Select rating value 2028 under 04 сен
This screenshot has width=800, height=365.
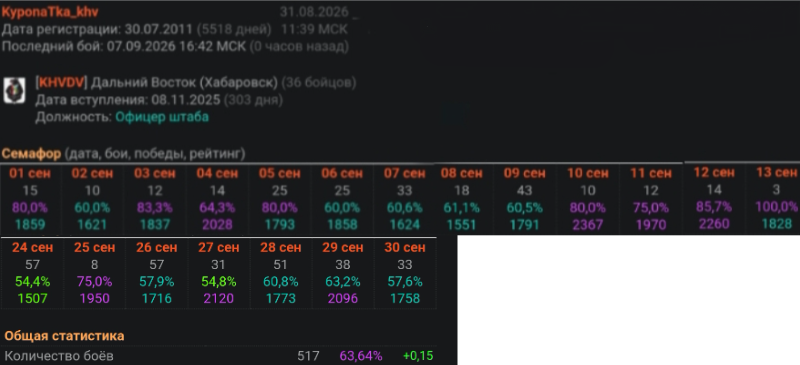click(217, 225)
